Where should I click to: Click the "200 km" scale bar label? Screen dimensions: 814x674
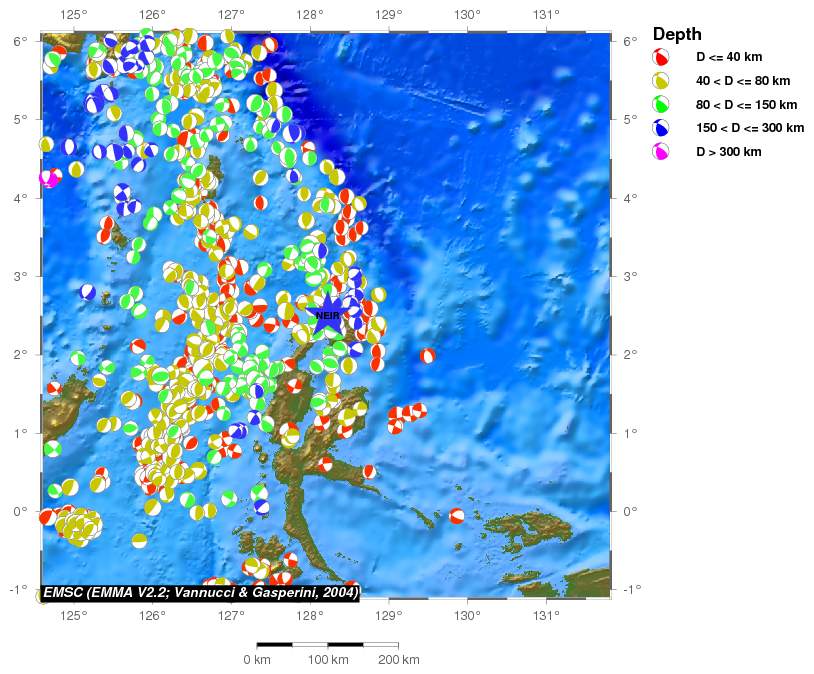(x=398, y=660)
